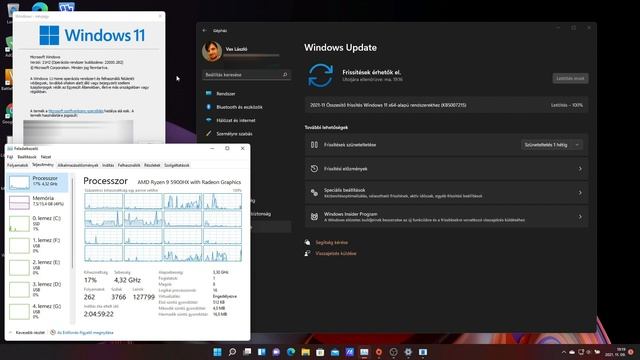This screenshot has height=360, width=640.
Task: Click the feedback icon beside Visszajelzés küldése
Action: [307, 253]
